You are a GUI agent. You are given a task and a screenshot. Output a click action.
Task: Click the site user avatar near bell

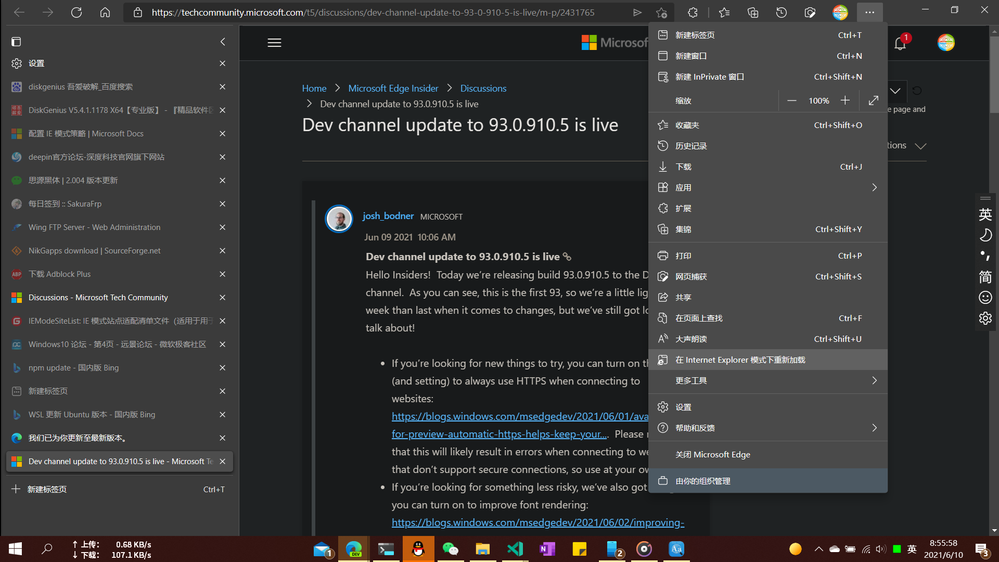point(946,43)
